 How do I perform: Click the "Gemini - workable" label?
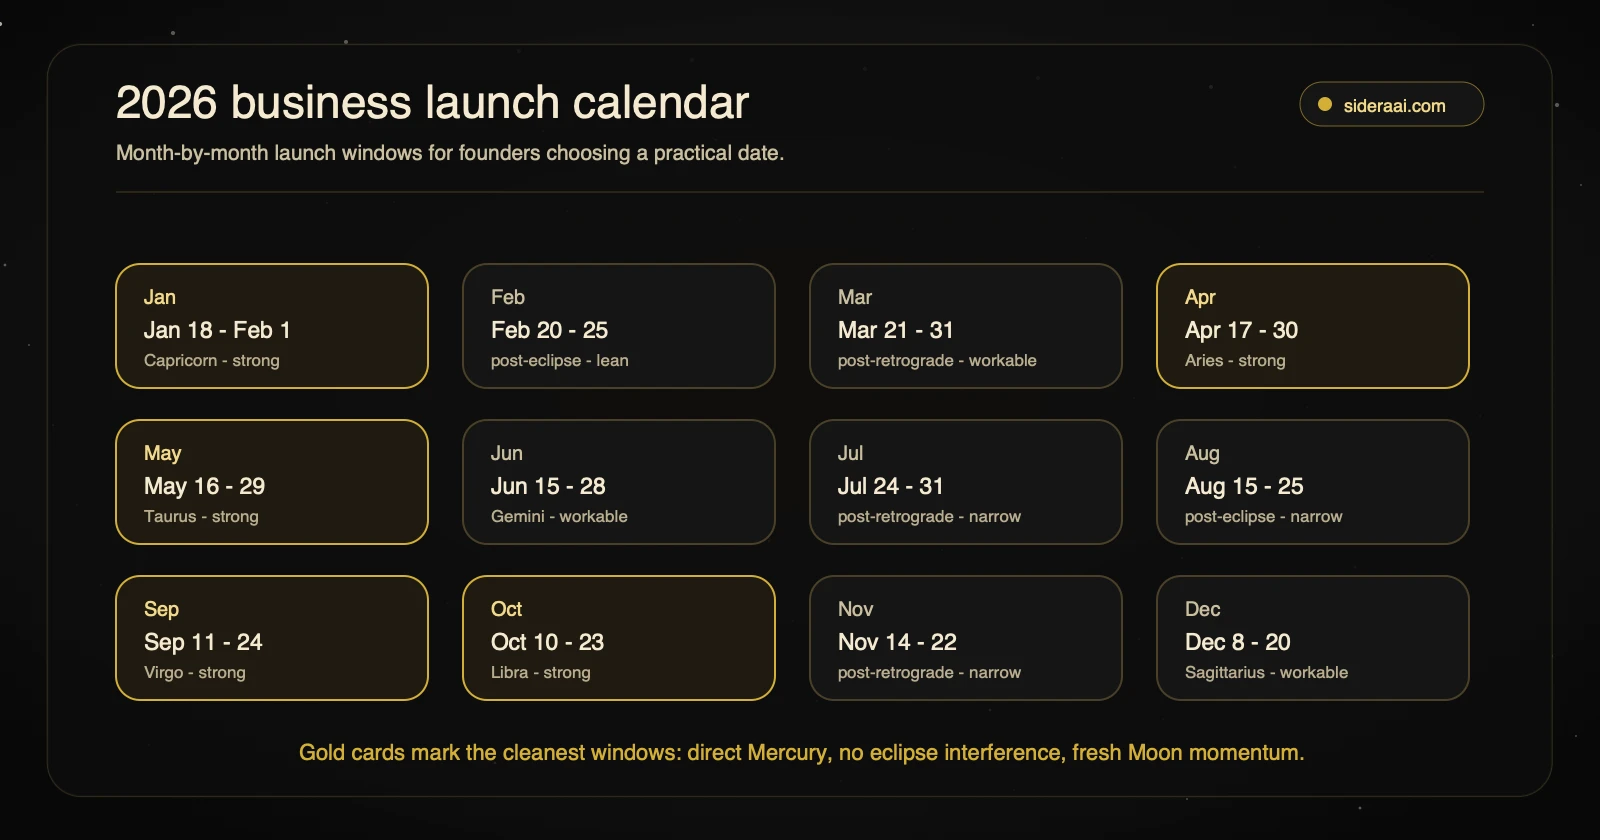(x=559, y=516)
